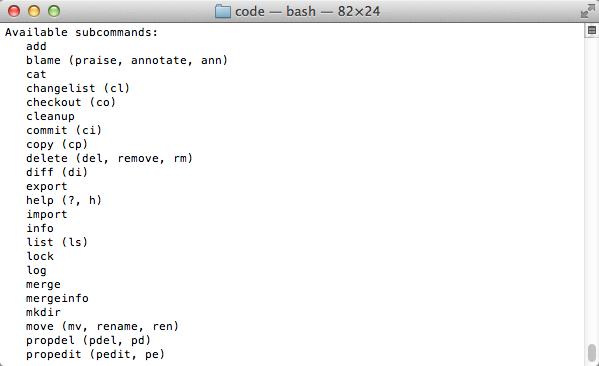Viewport: 599px width, 366px height.
Task: Click the 'changelist (cl)' line
Action: (78, 88)
